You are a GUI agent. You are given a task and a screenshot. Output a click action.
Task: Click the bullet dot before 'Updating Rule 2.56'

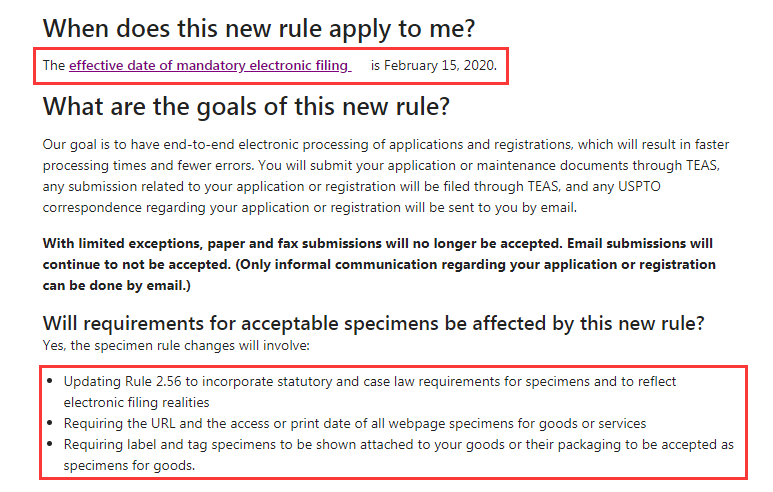tap(50, 382)
